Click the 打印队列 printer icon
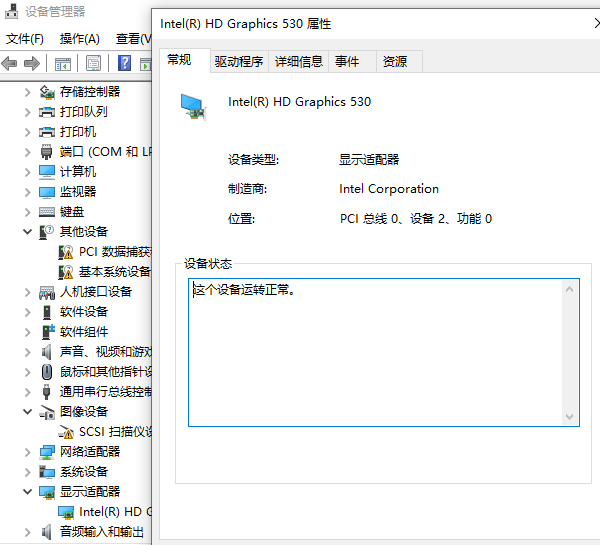 click(47, 112)
